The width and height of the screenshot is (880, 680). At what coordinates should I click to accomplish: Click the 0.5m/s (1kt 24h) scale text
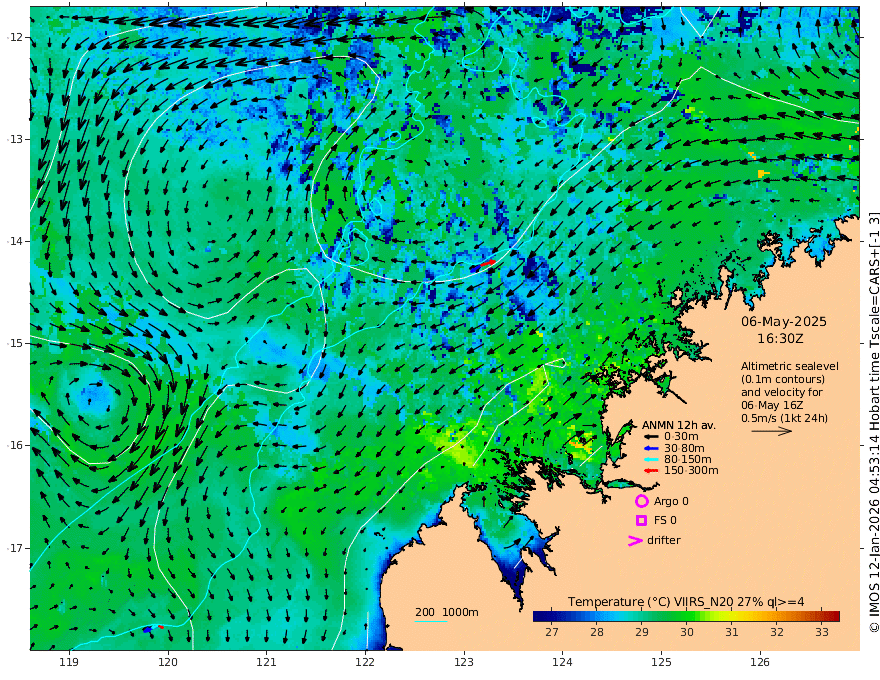pyautogui.click(x=784, y=418)
